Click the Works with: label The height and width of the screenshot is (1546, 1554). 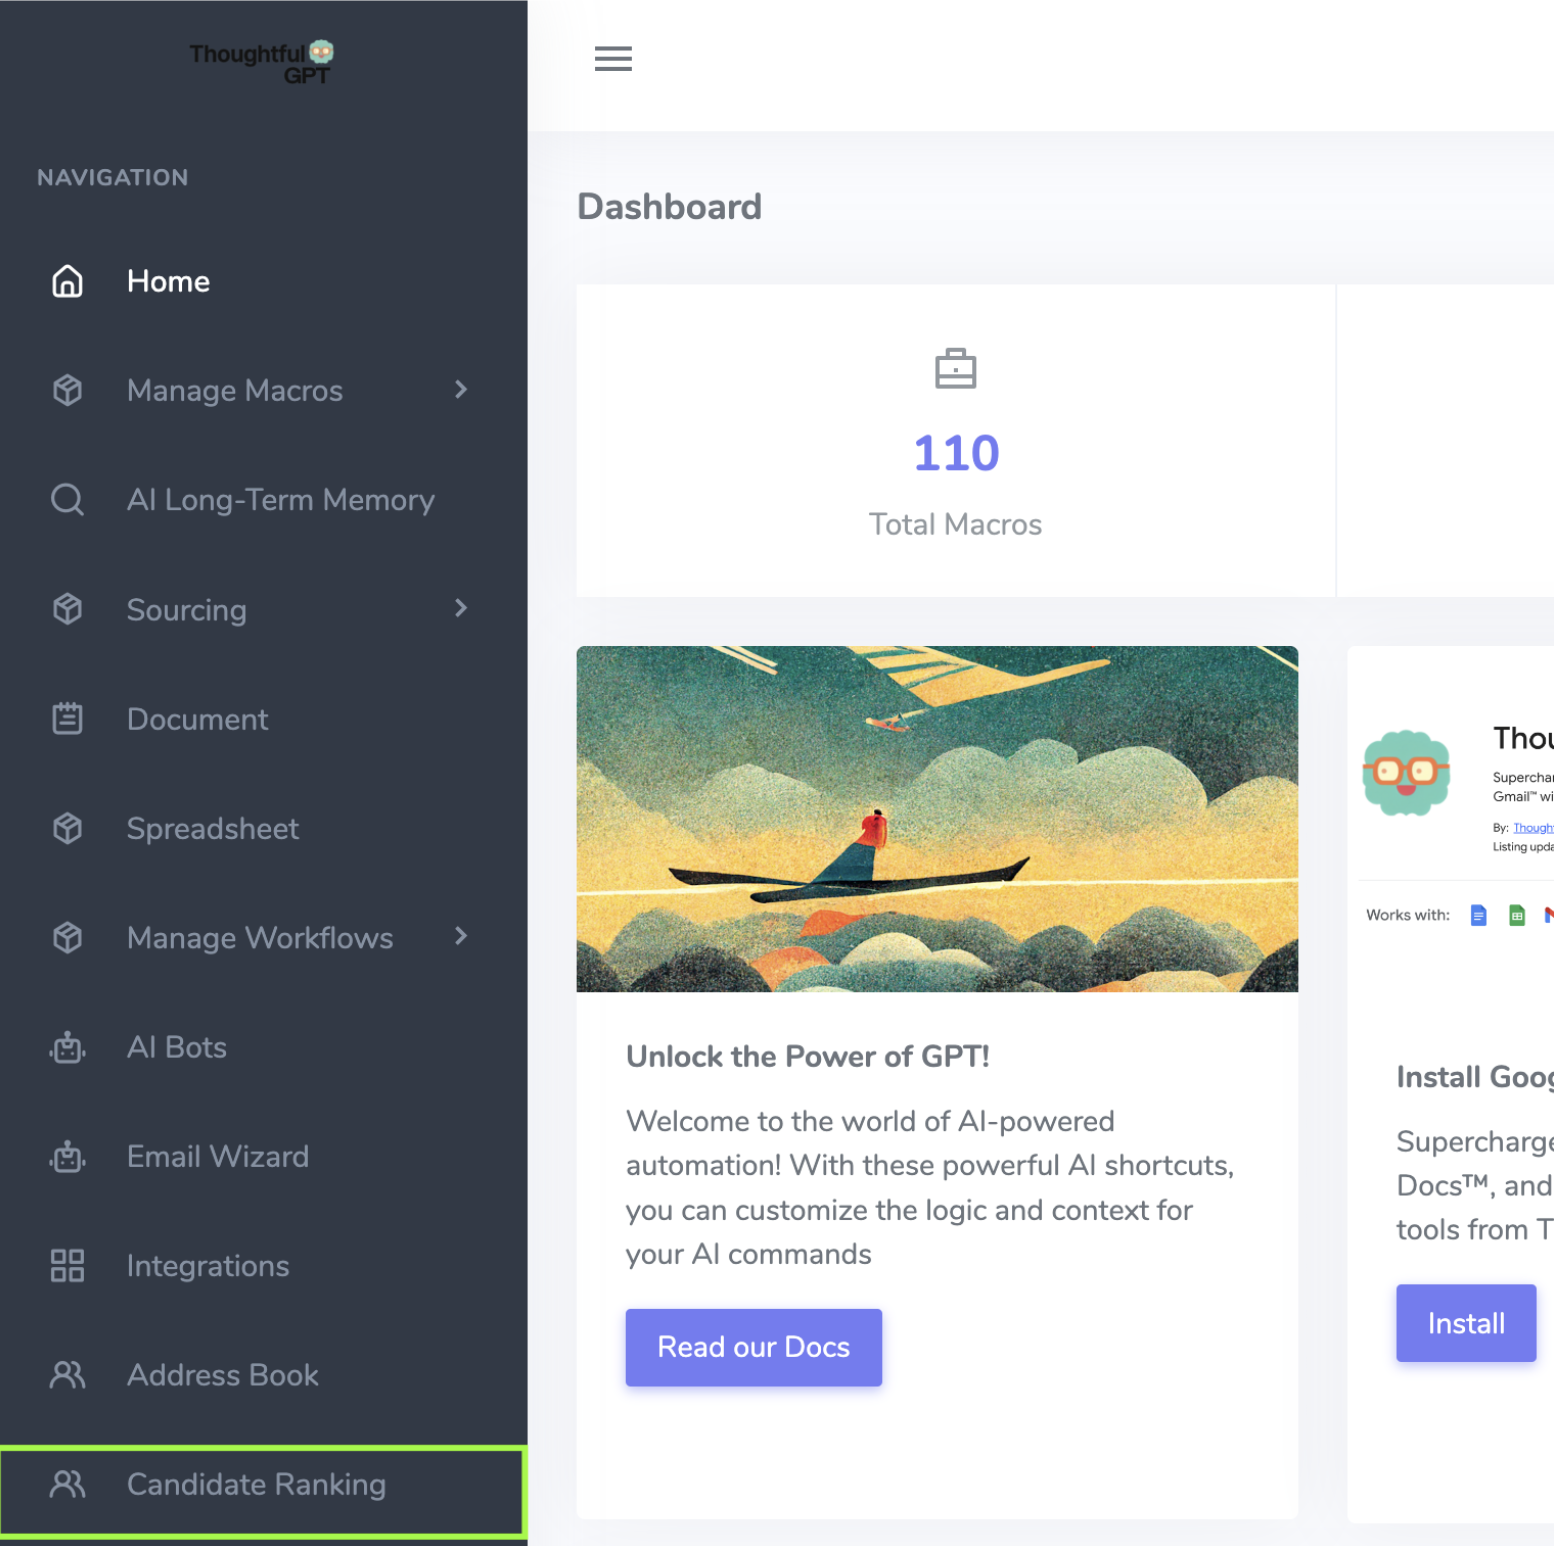(1408, 915)
